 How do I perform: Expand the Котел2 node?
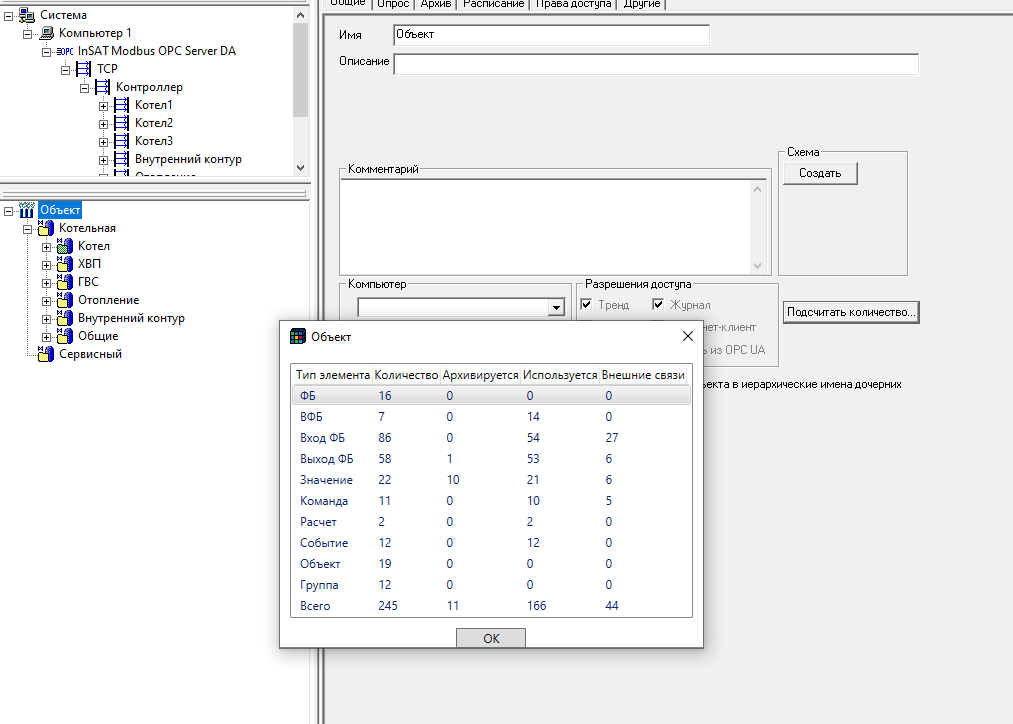click(103, 124)
